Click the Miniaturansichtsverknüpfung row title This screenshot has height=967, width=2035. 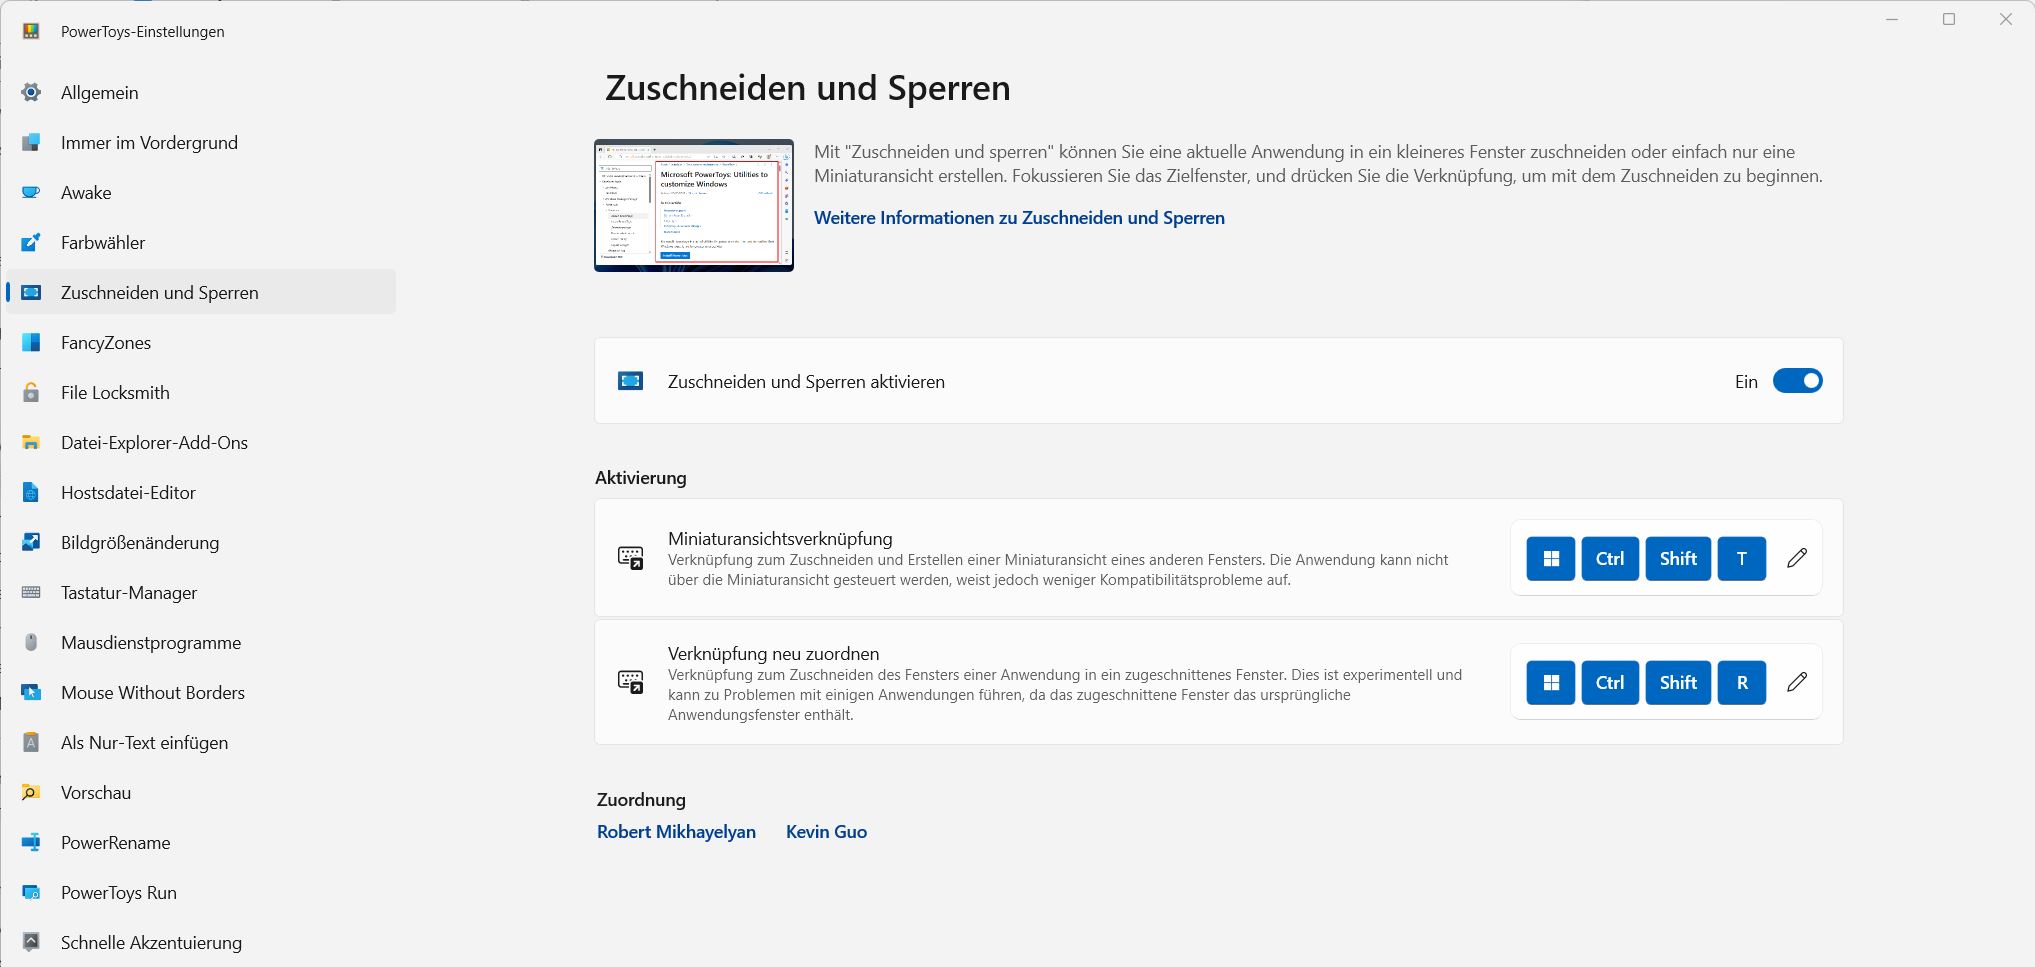(780, 539)
